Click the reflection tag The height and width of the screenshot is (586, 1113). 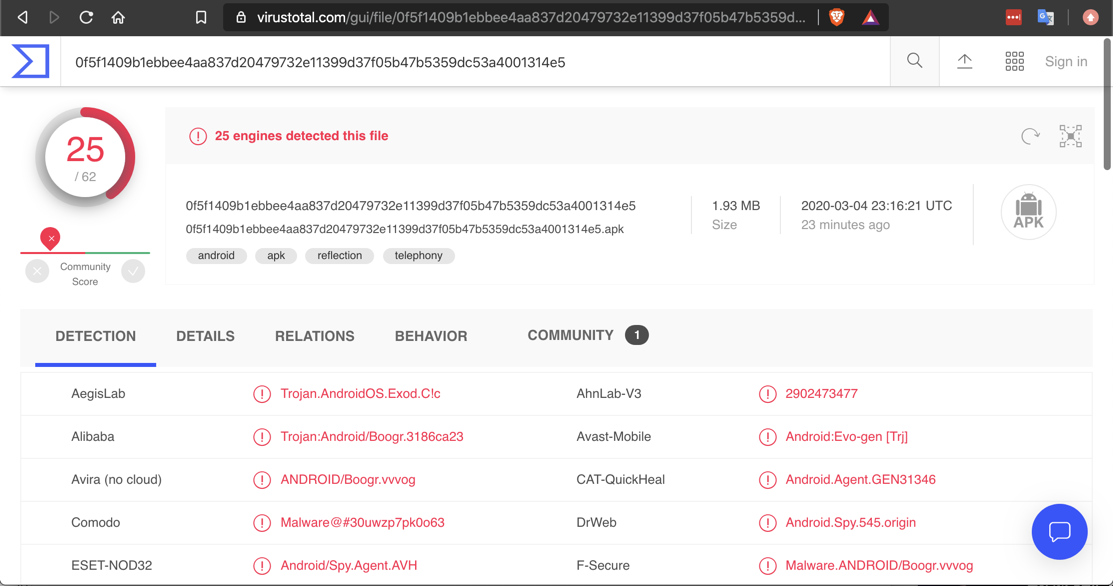[339, 256]
